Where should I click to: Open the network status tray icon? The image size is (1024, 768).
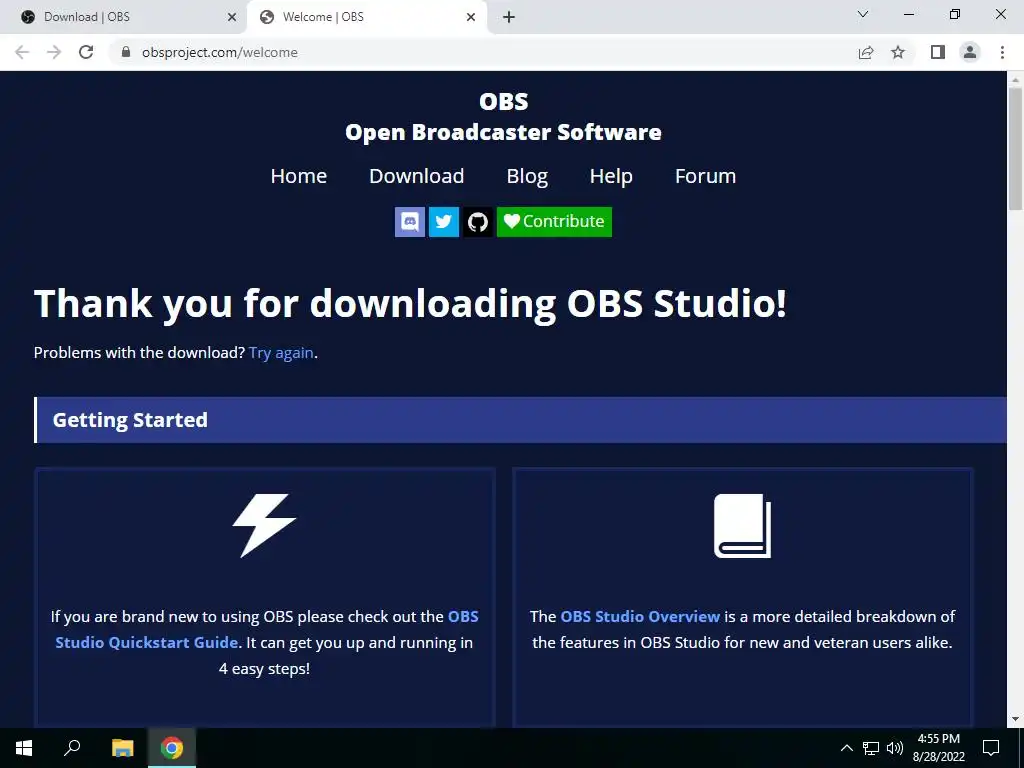871,748
